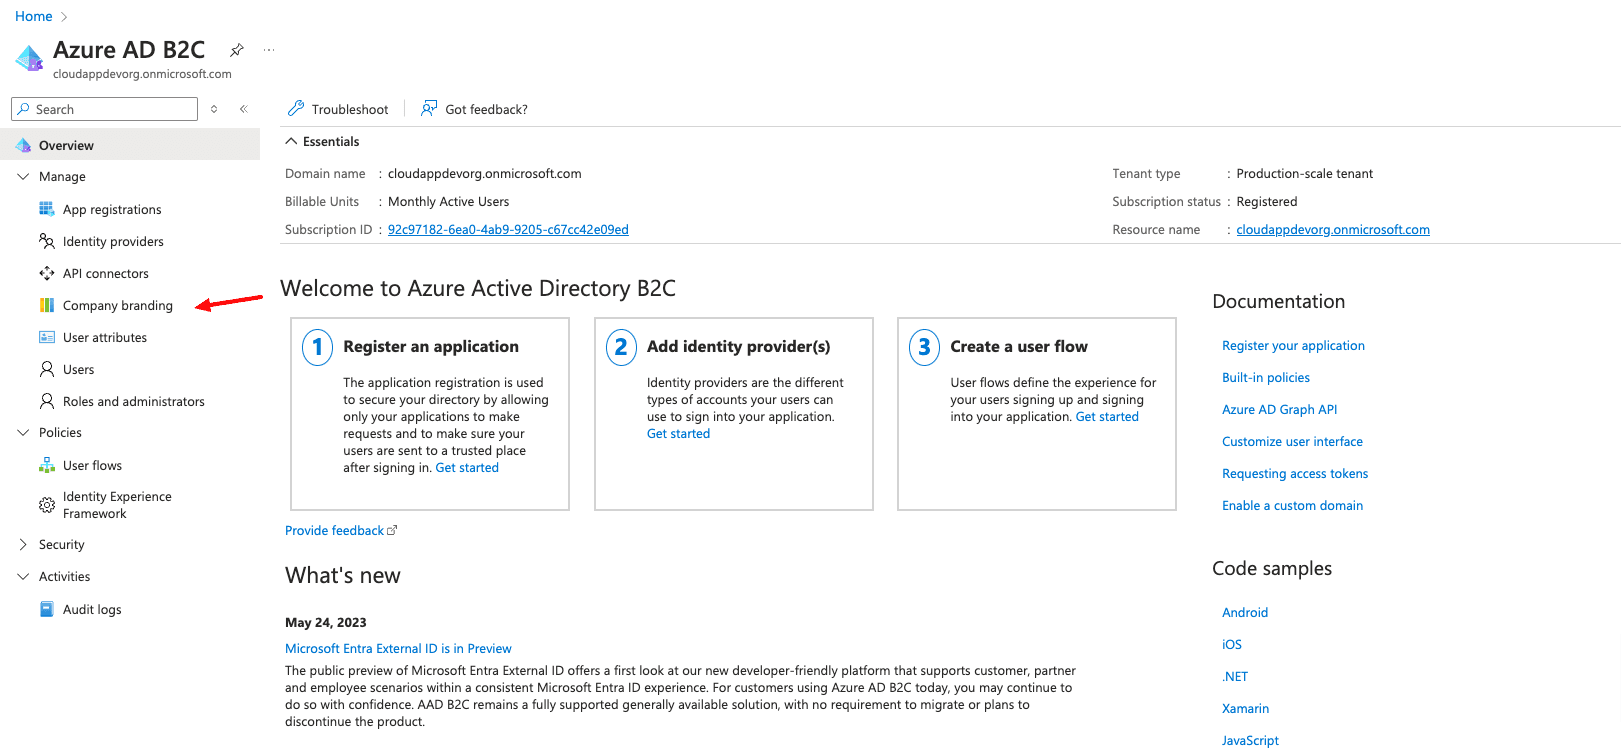Screen dimensions: 1621x749
Task: Click the Users person icon
Action: (x=47, y=369)
